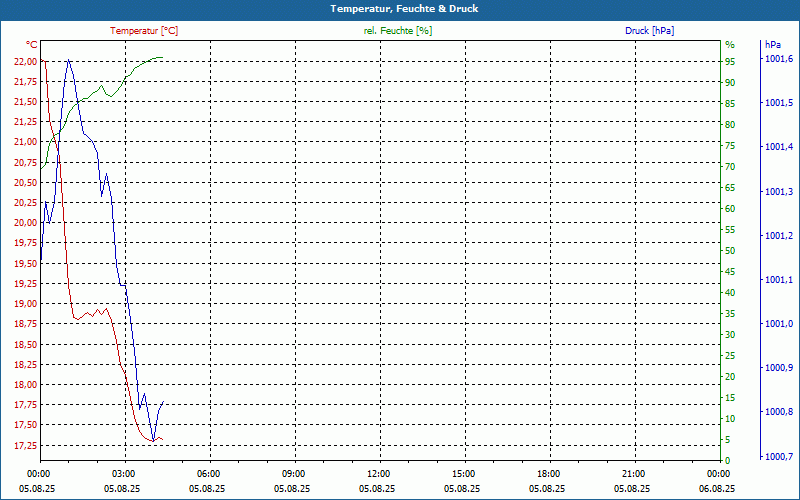The height and width of the screenshot is (500, 800).
Task: Click the '1001,6' pressure axis value
Action: pos(779,59)
